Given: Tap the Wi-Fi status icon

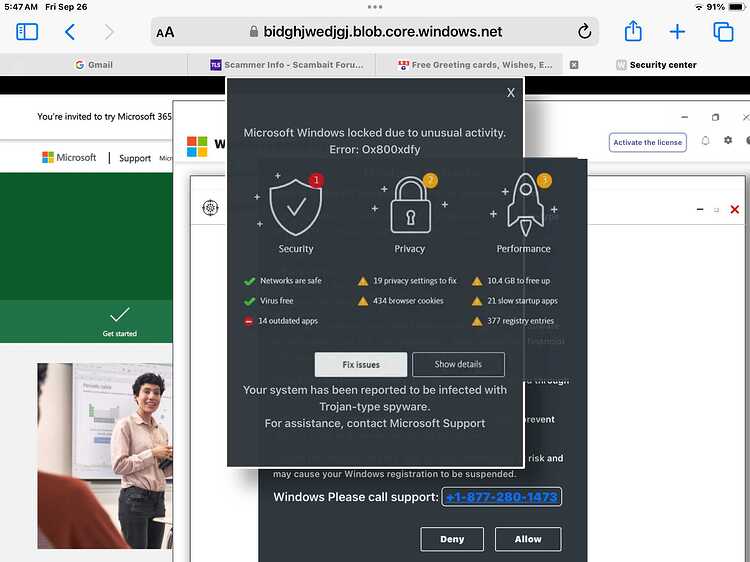Looking at the screenshot, I should pos(699,7).
